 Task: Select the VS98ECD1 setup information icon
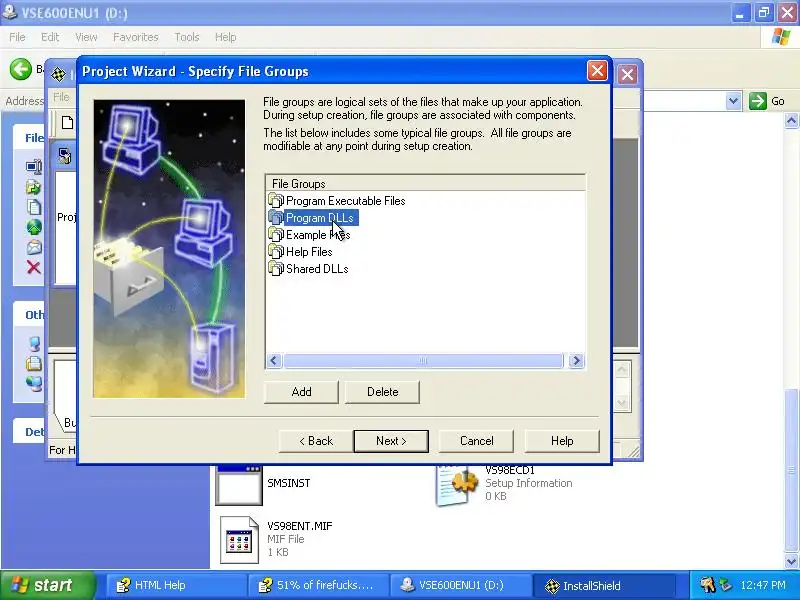[x=457, y=485]
